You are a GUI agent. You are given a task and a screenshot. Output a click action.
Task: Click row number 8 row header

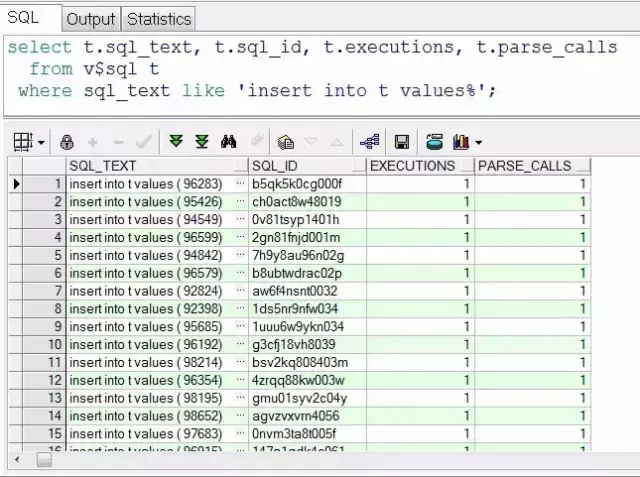pos(44,309)
